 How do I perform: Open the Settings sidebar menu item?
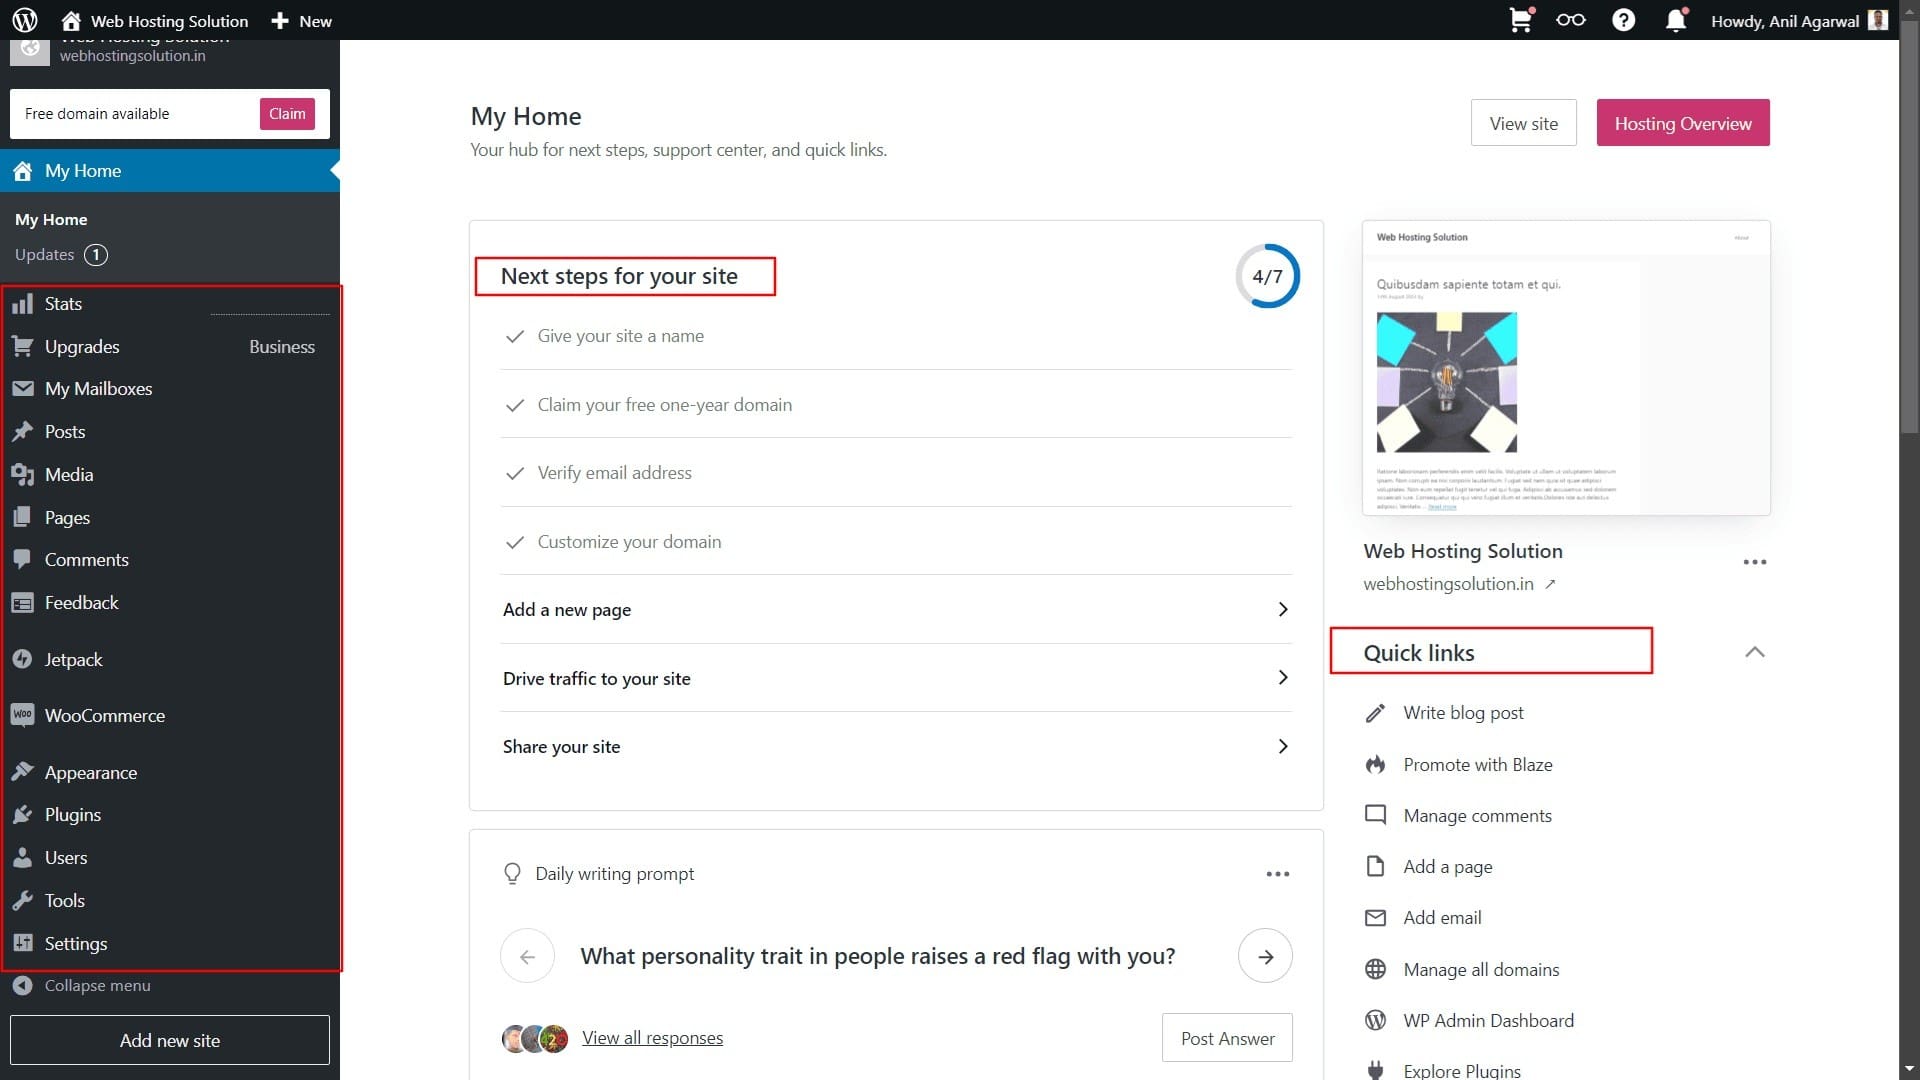pyautogui.click(x=76, y=944)
